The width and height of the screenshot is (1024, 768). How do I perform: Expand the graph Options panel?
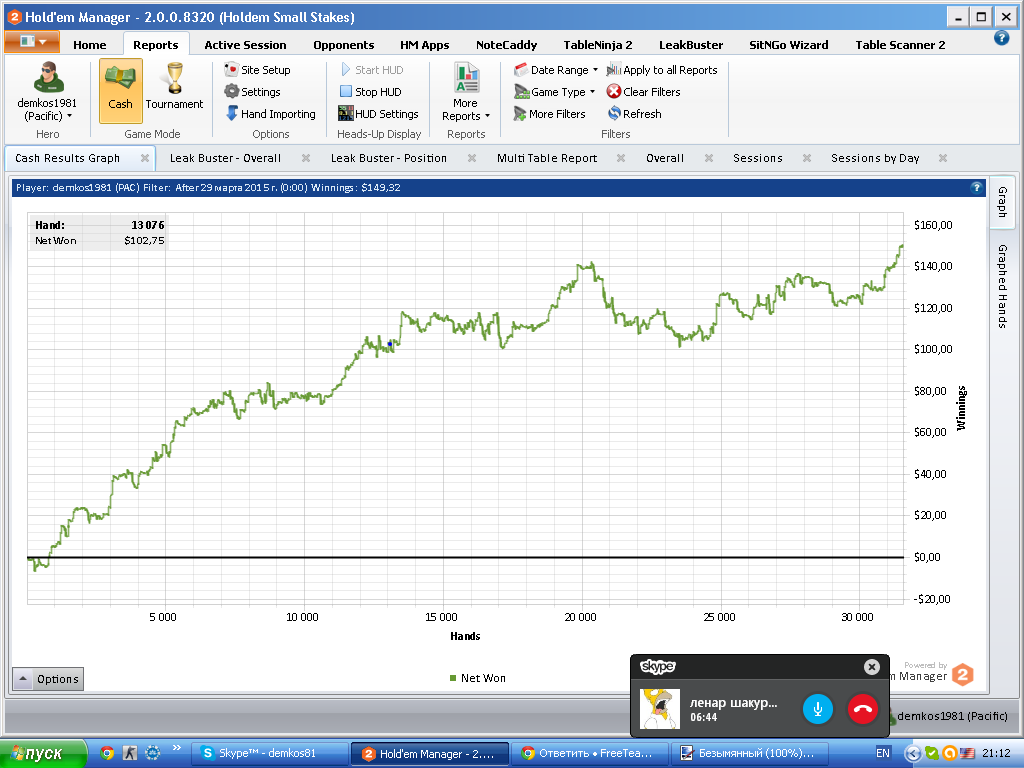(x=48, y=679)
